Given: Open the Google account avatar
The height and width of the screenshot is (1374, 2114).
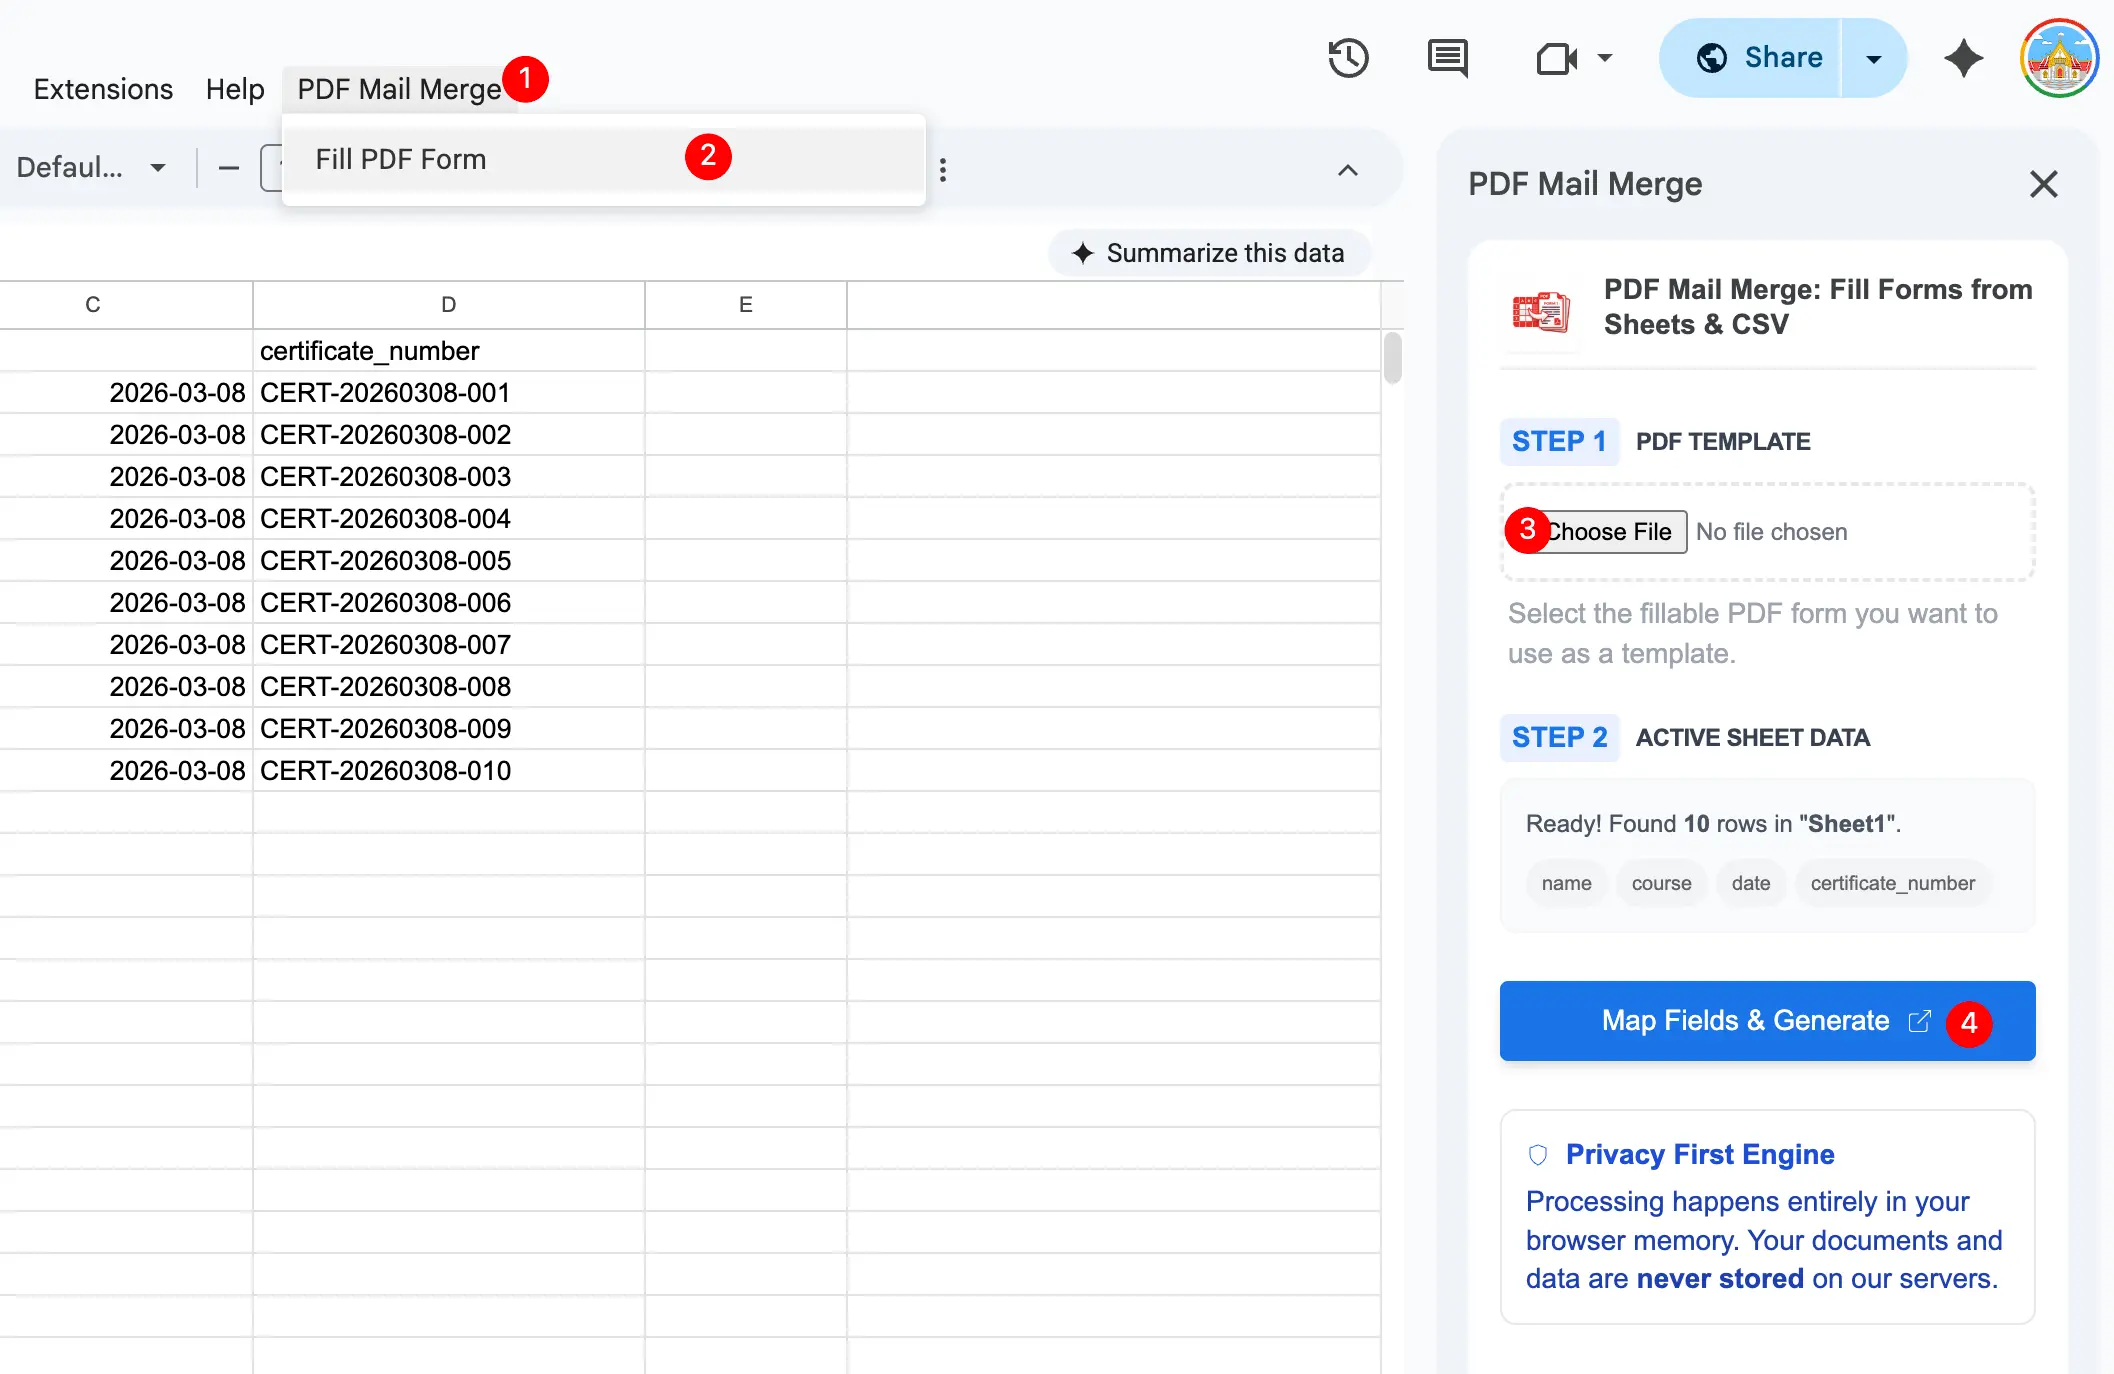Looking at the screenshot, I should pos(2059,58).
